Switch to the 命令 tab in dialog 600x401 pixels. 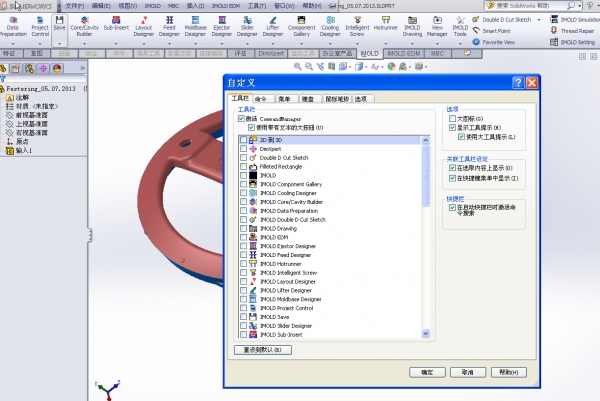tap(263, 99)
